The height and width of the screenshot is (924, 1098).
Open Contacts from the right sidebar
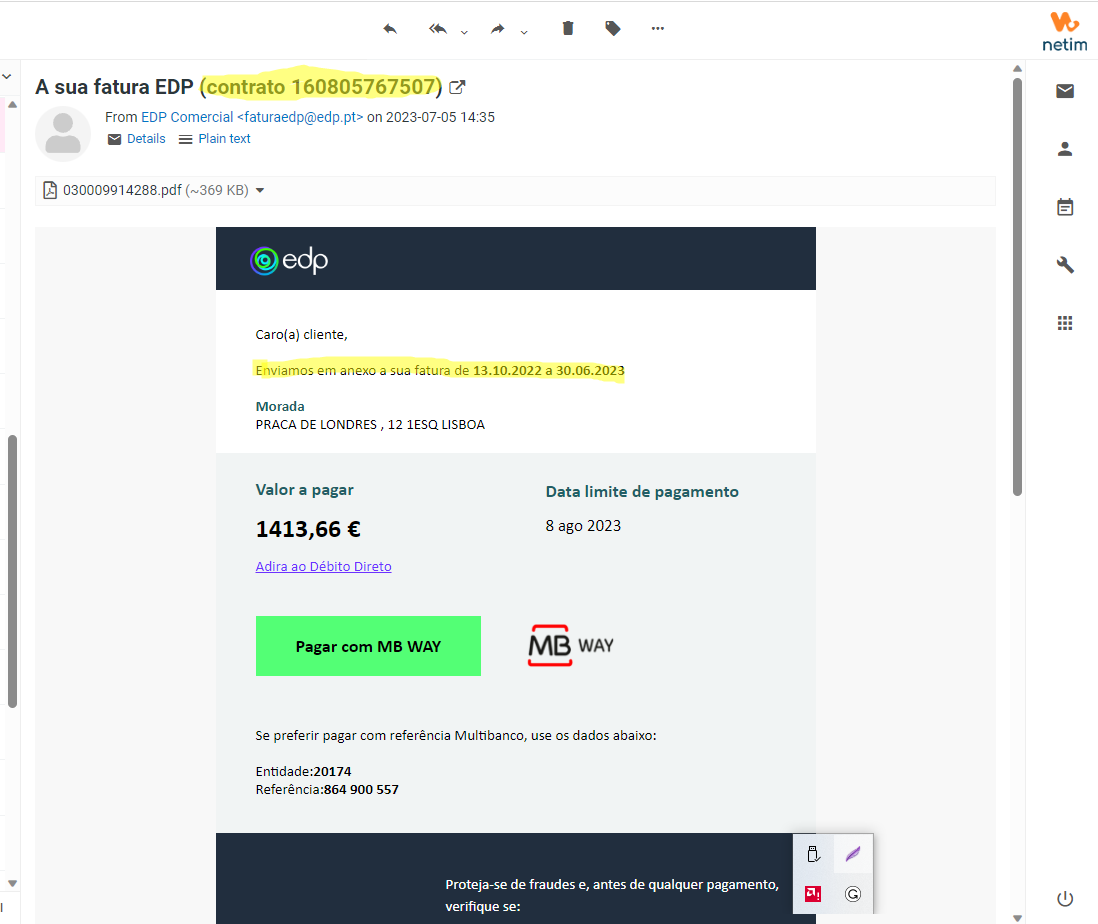coord(1064,148)
